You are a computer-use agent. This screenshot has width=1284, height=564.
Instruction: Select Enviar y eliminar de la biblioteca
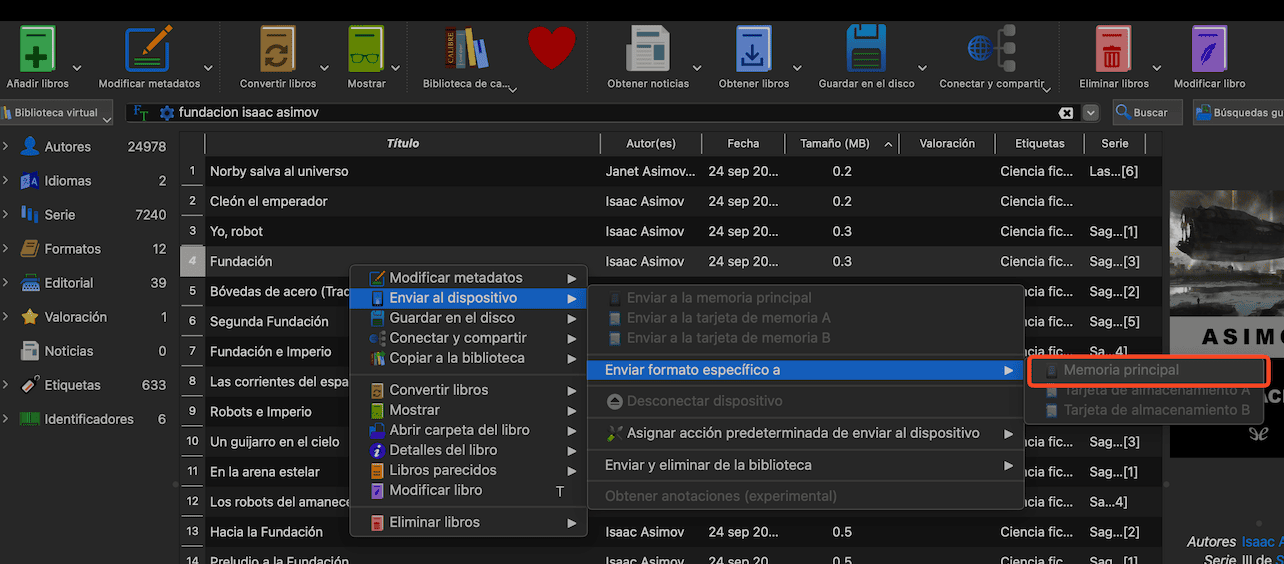click(x=707, y=465)
